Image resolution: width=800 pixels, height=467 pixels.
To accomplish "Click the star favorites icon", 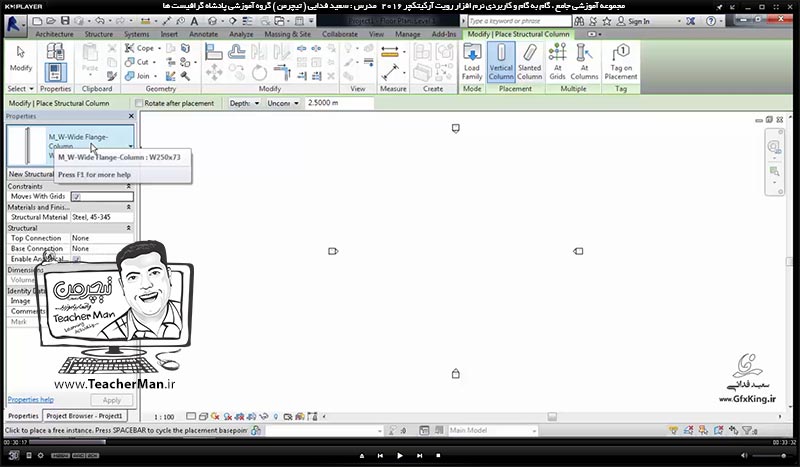I will 607,21.
